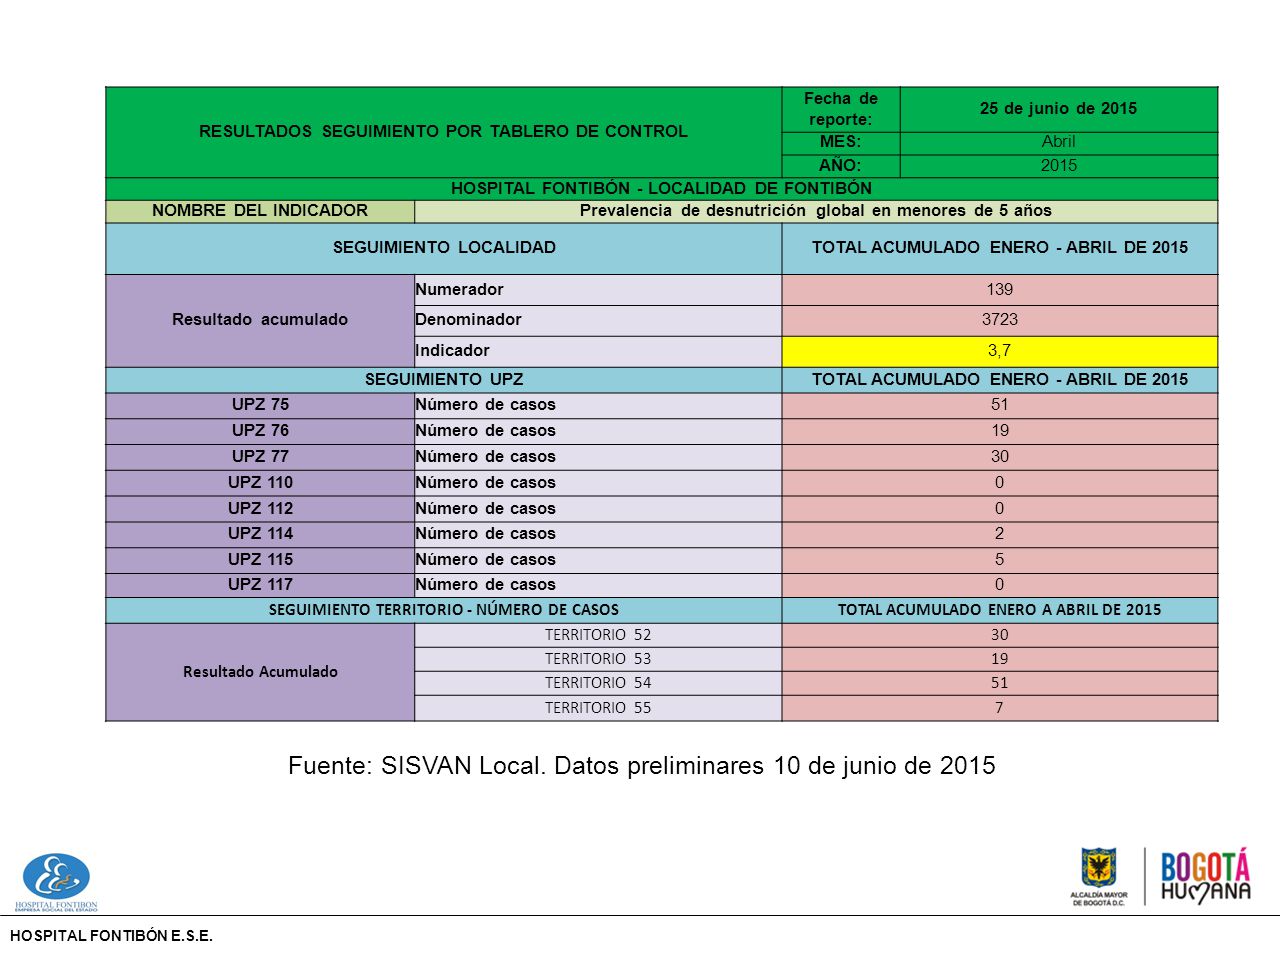Select the Territorio 54 label
The image size is (1280, 960).
point(598,683)
